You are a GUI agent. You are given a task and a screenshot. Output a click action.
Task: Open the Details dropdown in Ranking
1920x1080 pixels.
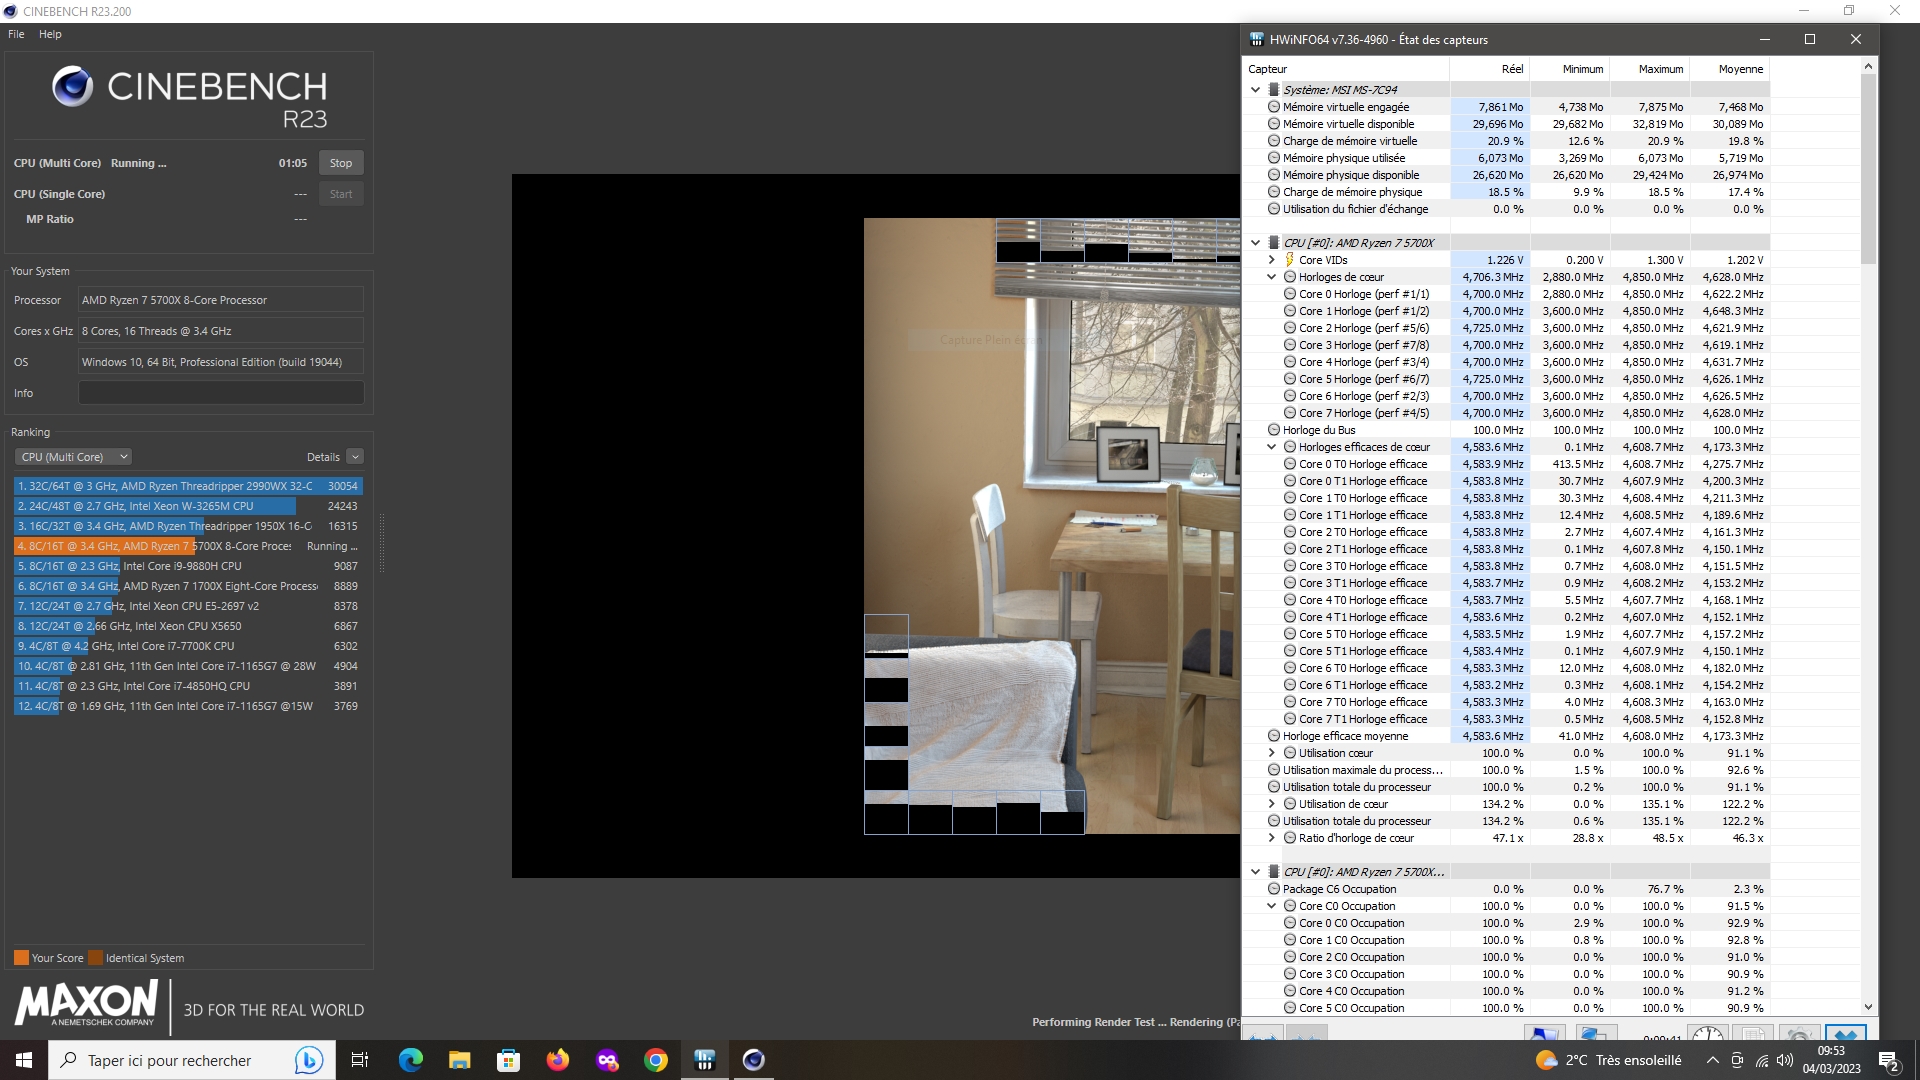click(355, 457)
